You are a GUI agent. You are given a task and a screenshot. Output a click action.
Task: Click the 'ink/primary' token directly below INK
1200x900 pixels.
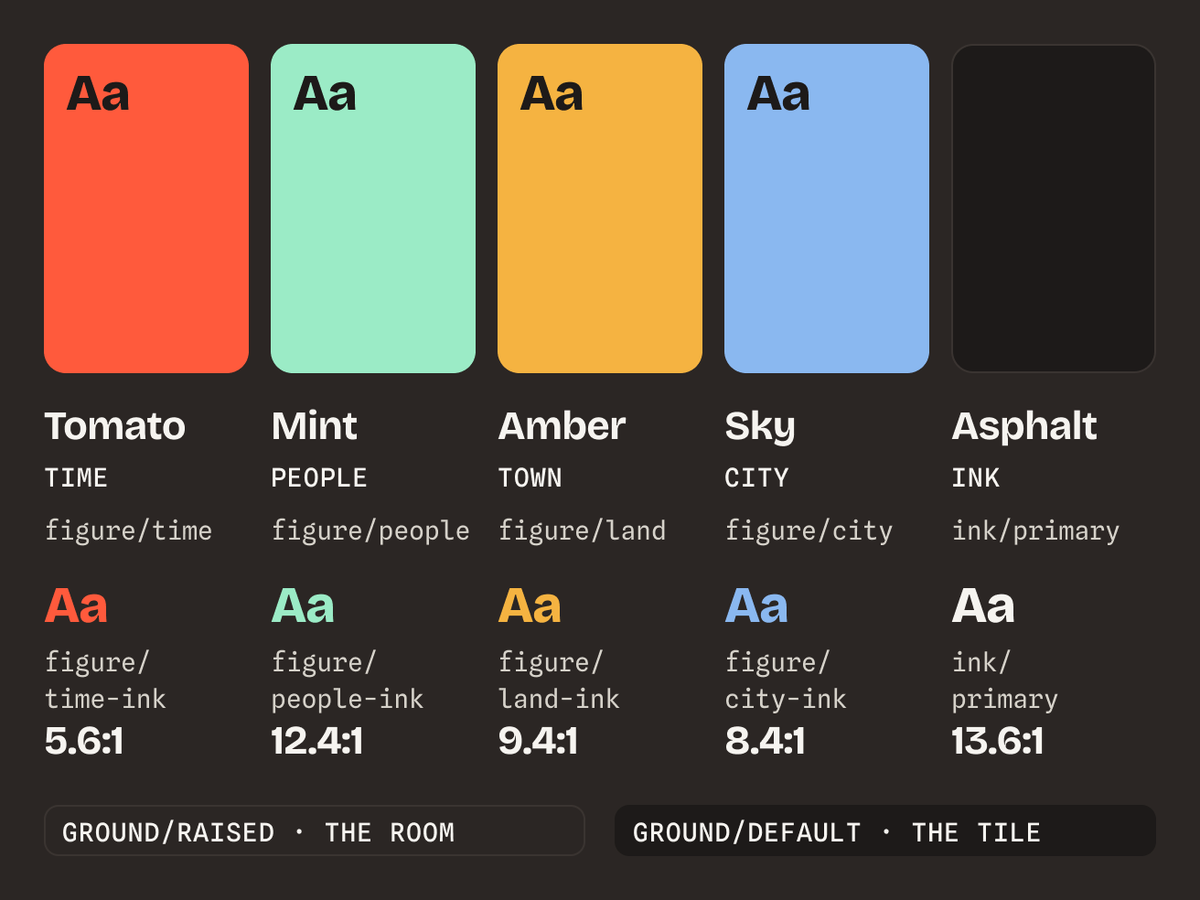click(x=1036, y=530)
